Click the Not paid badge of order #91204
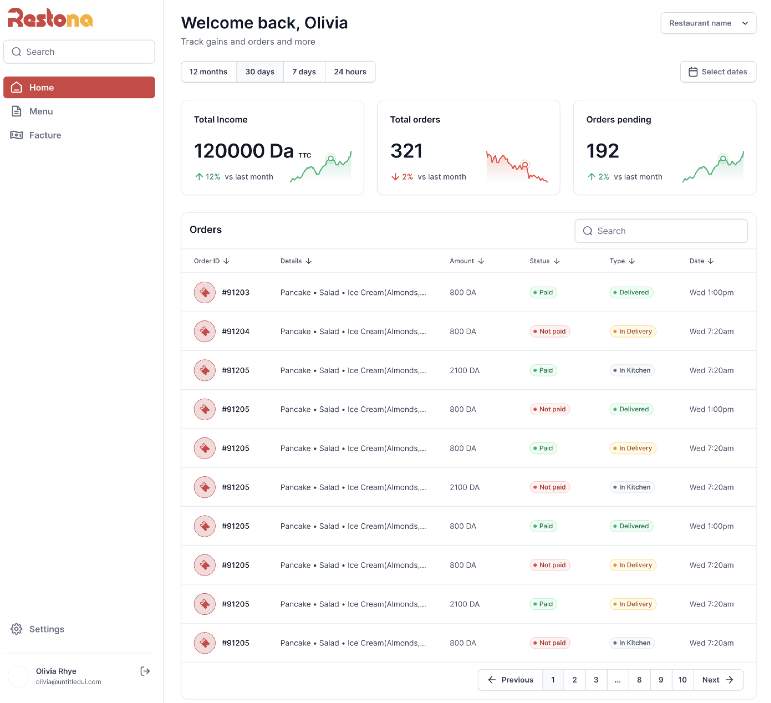 coord(549,331)
